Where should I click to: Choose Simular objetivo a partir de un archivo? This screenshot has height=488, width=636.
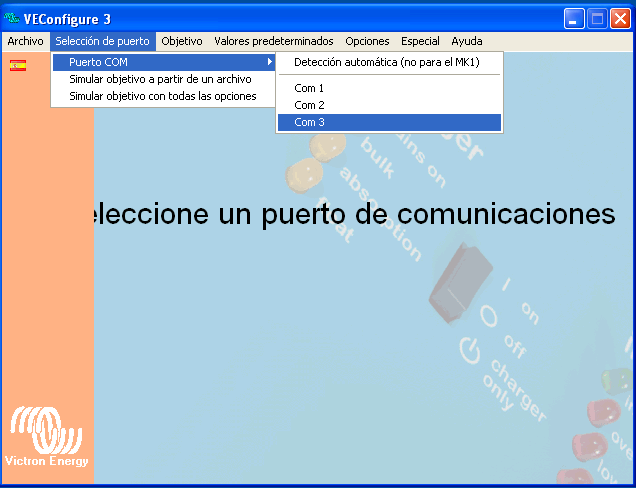click(x=164, y=80)
